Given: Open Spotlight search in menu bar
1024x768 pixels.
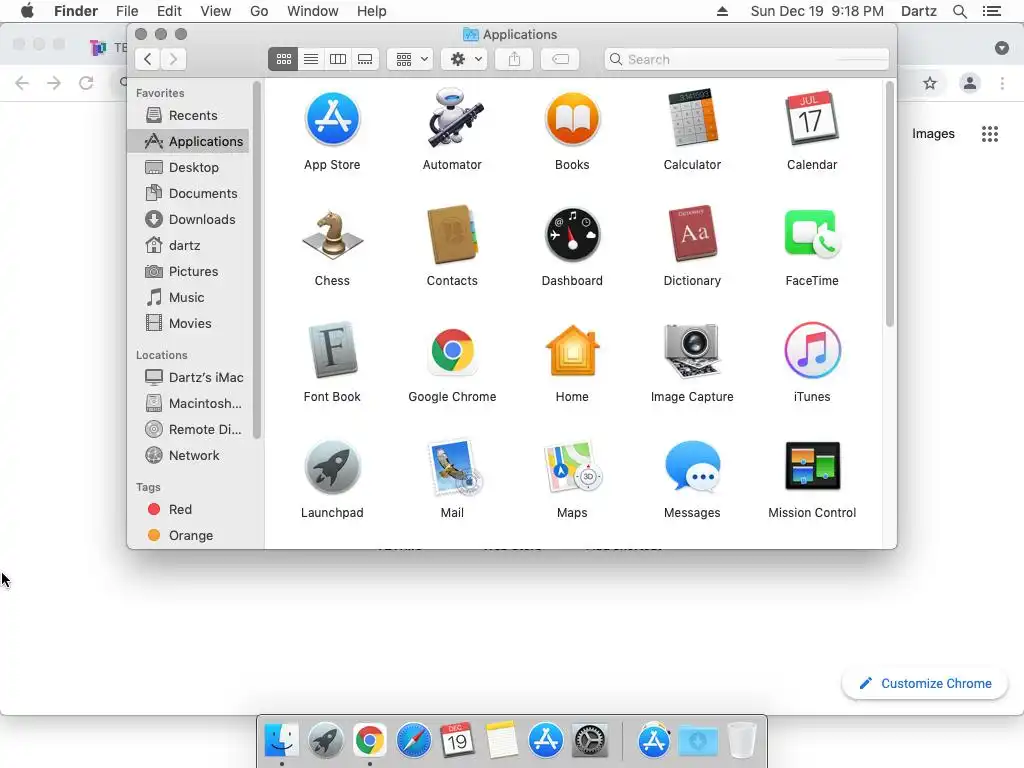Looking at the screenshot, I should tap(959, 11).
